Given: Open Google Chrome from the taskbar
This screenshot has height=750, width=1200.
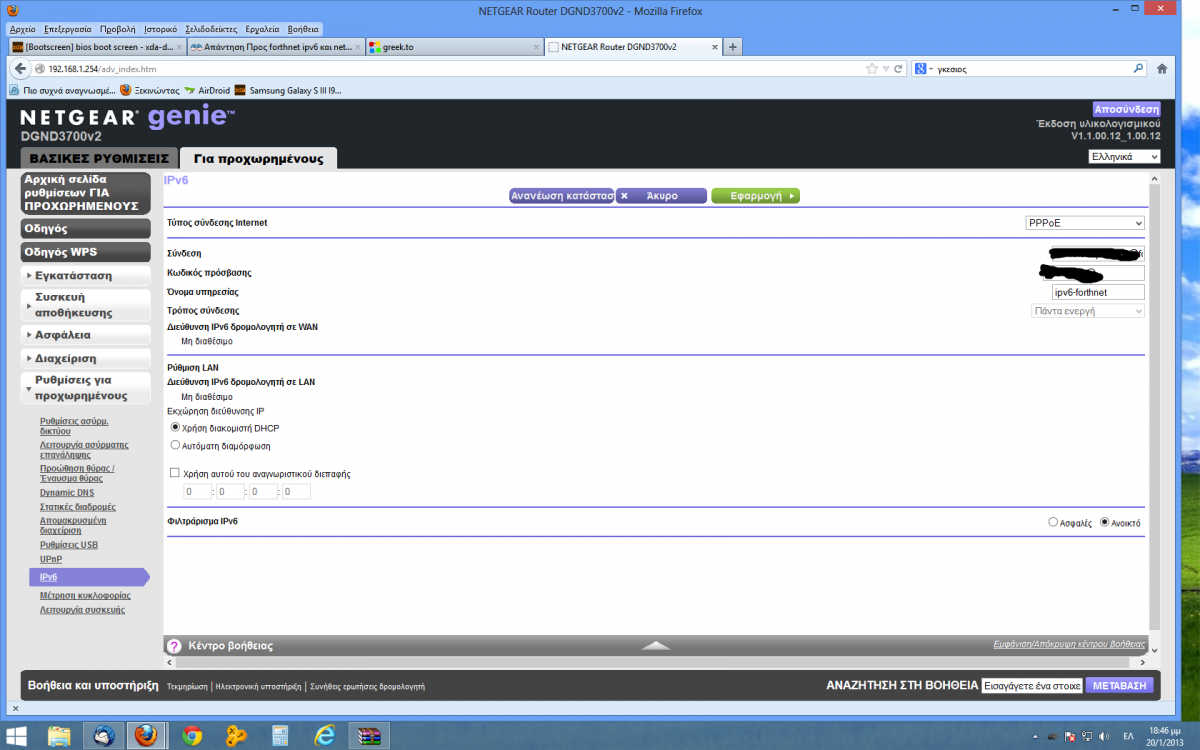Looking at the screenshot, I should tap(192, 736).
